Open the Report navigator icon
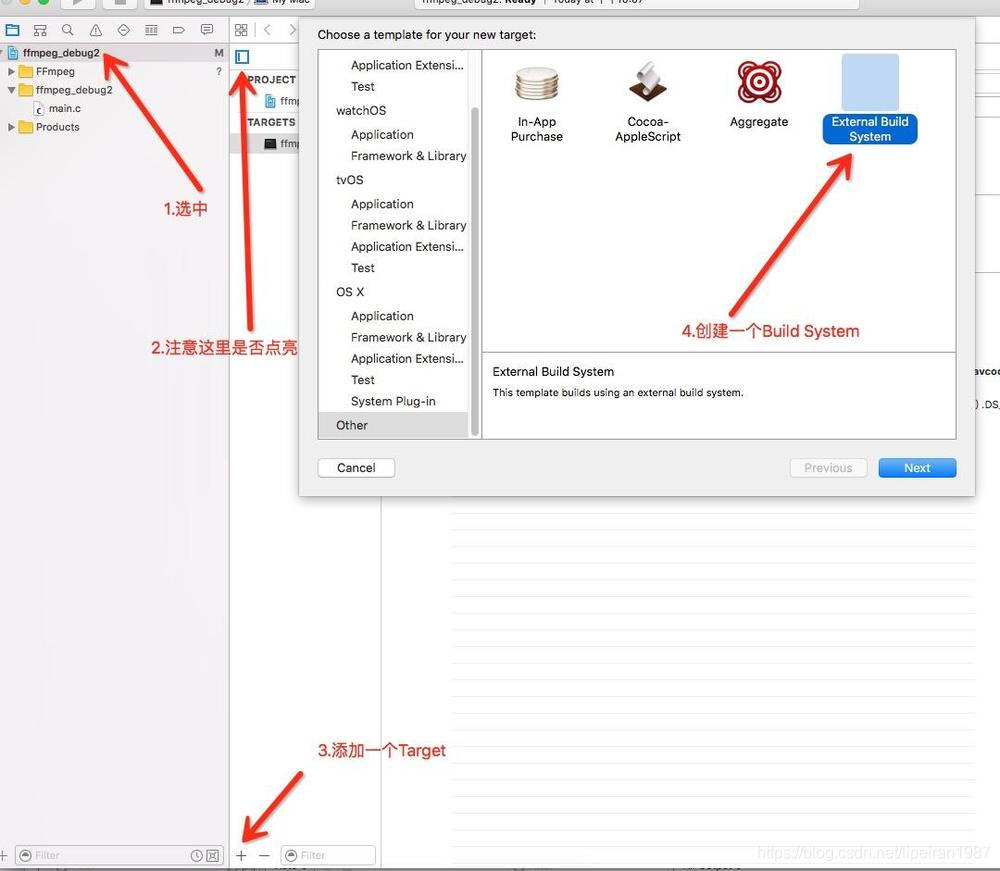This screenshot has height=871, width=1000. pos(207,30)
